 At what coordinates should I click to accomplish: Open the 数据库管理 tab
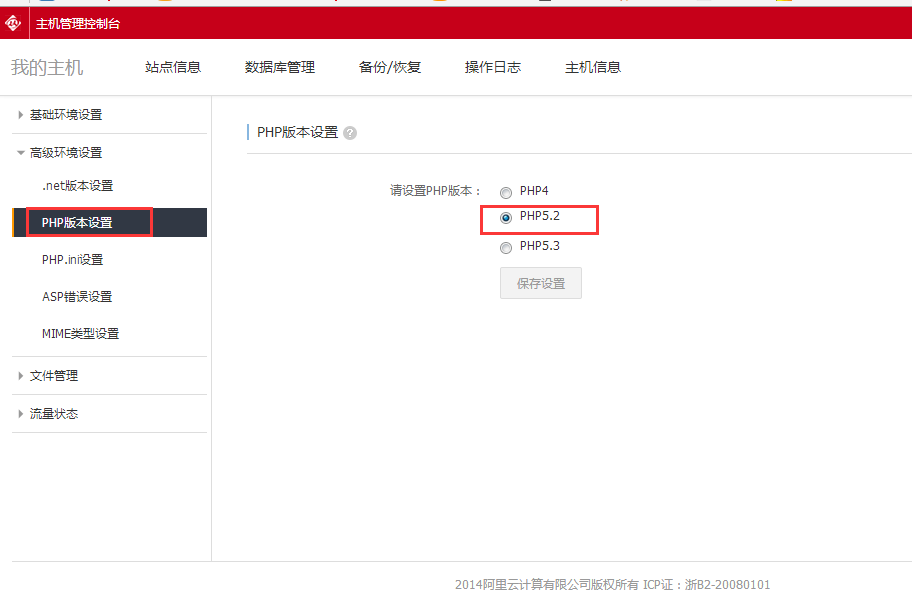[x=280, y=67]
